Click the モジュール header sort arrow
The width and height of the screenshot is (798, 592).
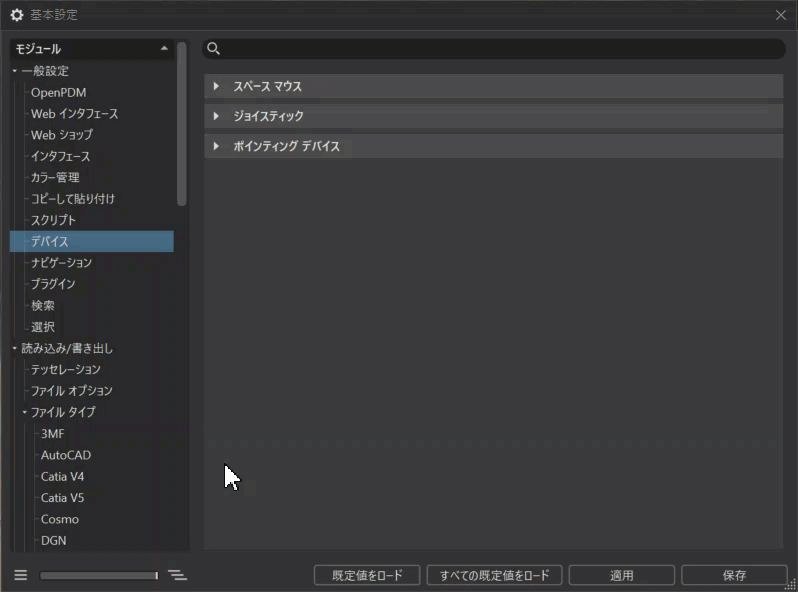point(164,48)
